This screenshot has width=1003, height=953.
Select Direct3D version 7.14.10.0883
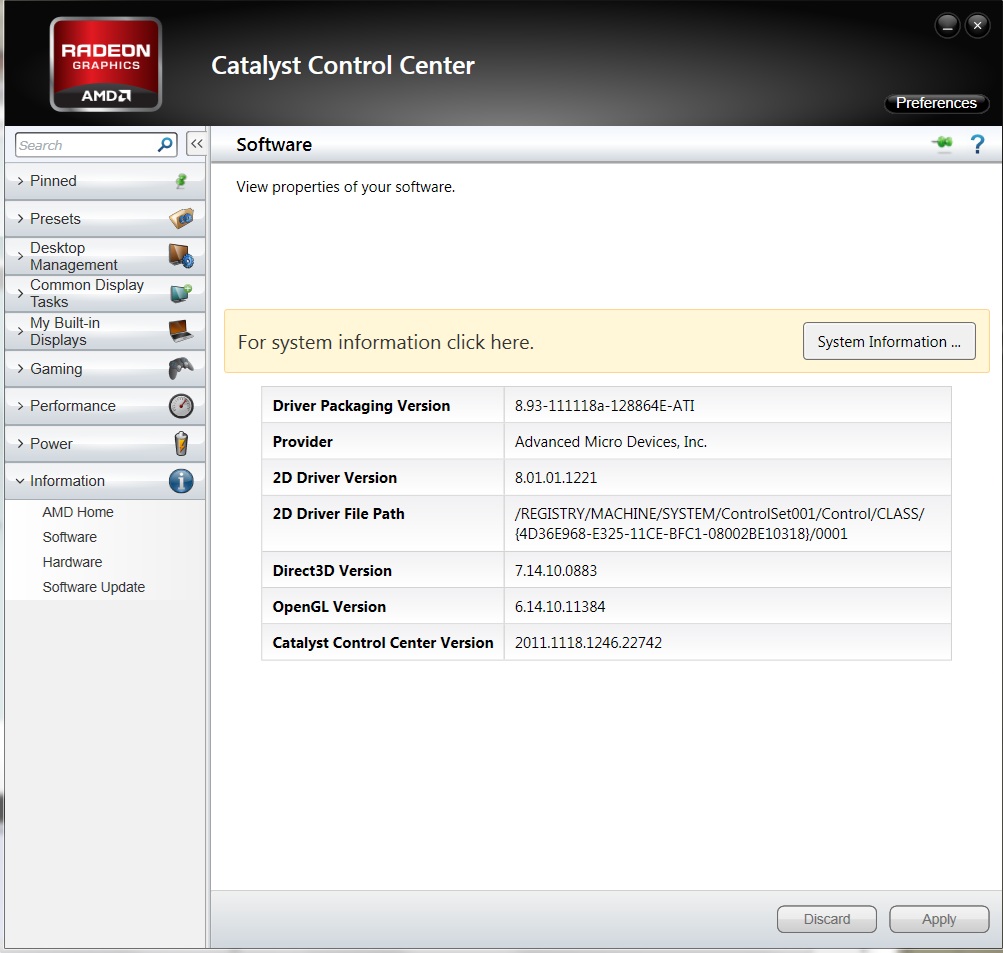click(556, 571)
